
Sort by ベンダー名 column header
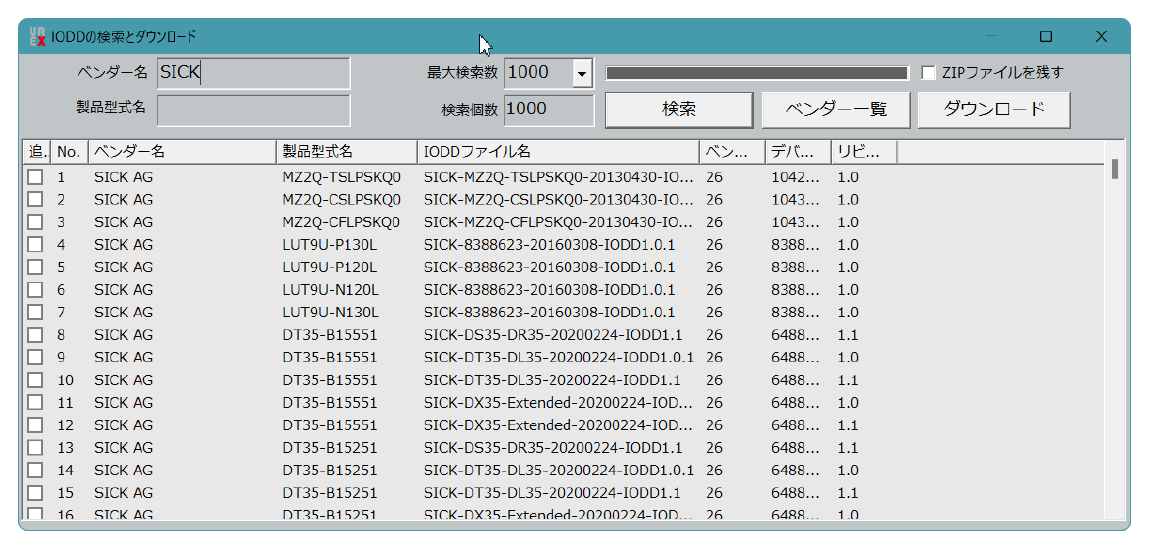pos(181,152)
